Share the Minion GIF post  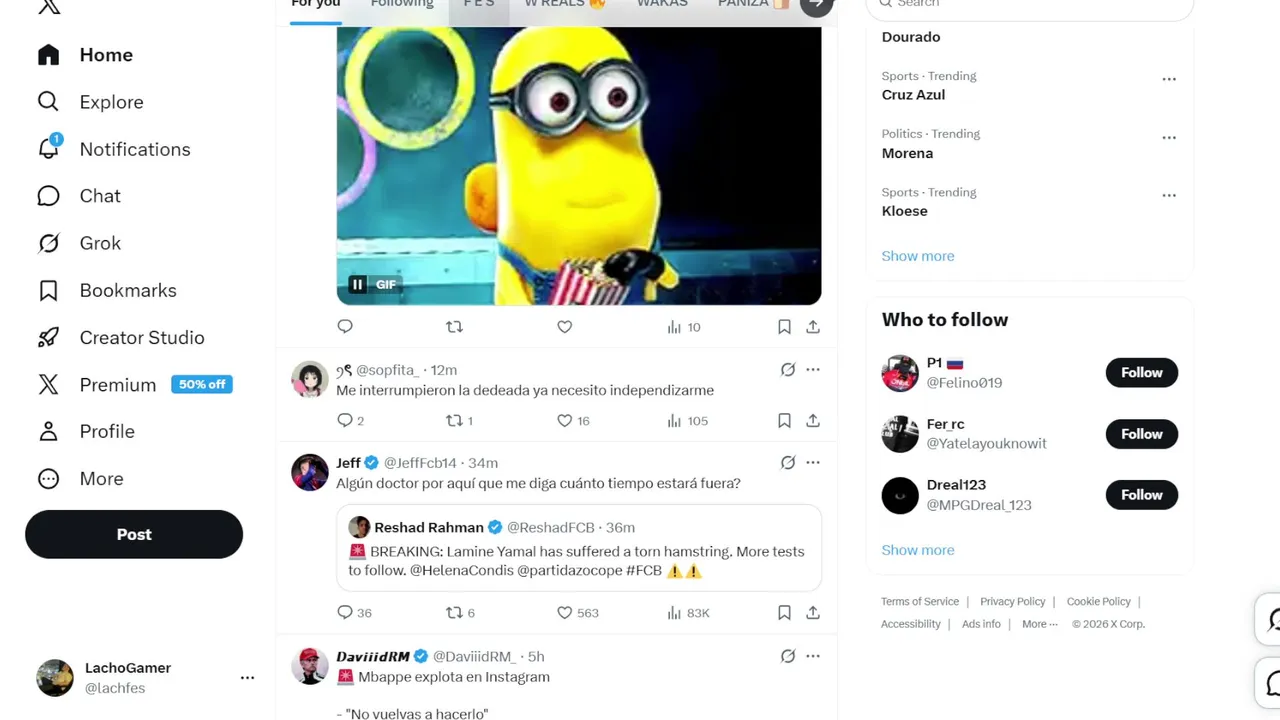pos(813,327)
